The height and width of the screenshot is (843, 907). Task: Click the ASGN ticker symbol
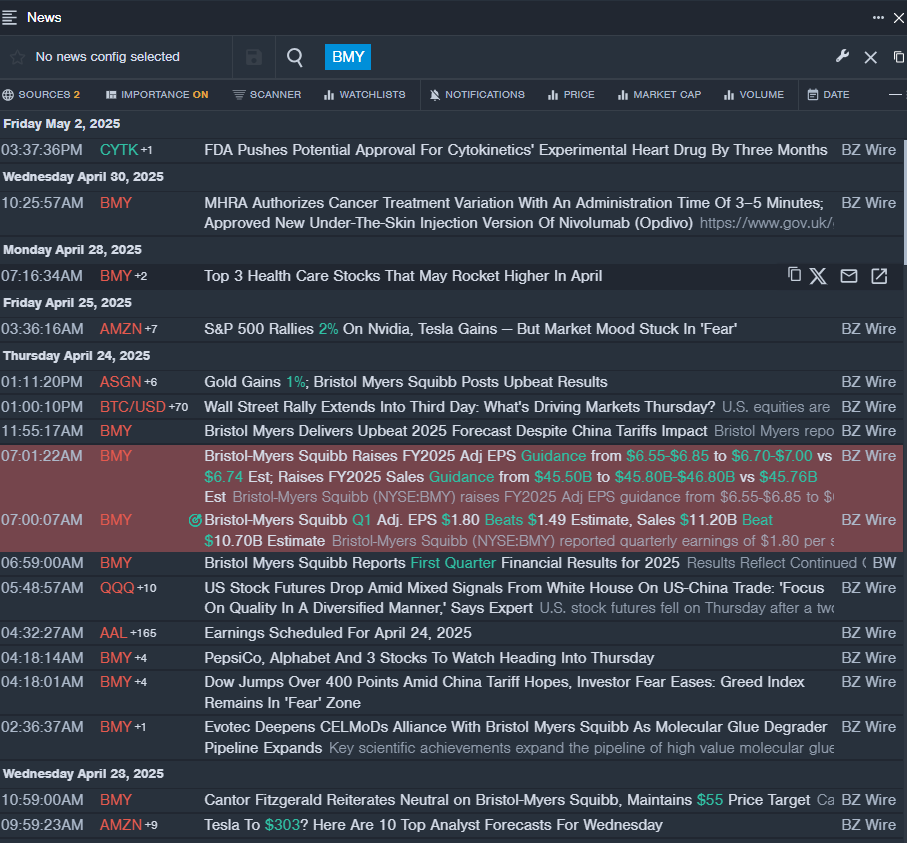121,382
